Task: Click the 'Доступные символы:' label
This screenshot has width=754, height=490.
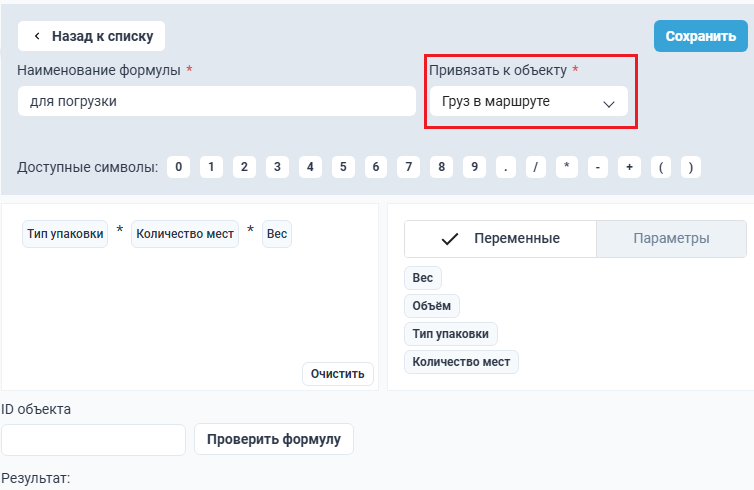Action: tap(88, 167)
